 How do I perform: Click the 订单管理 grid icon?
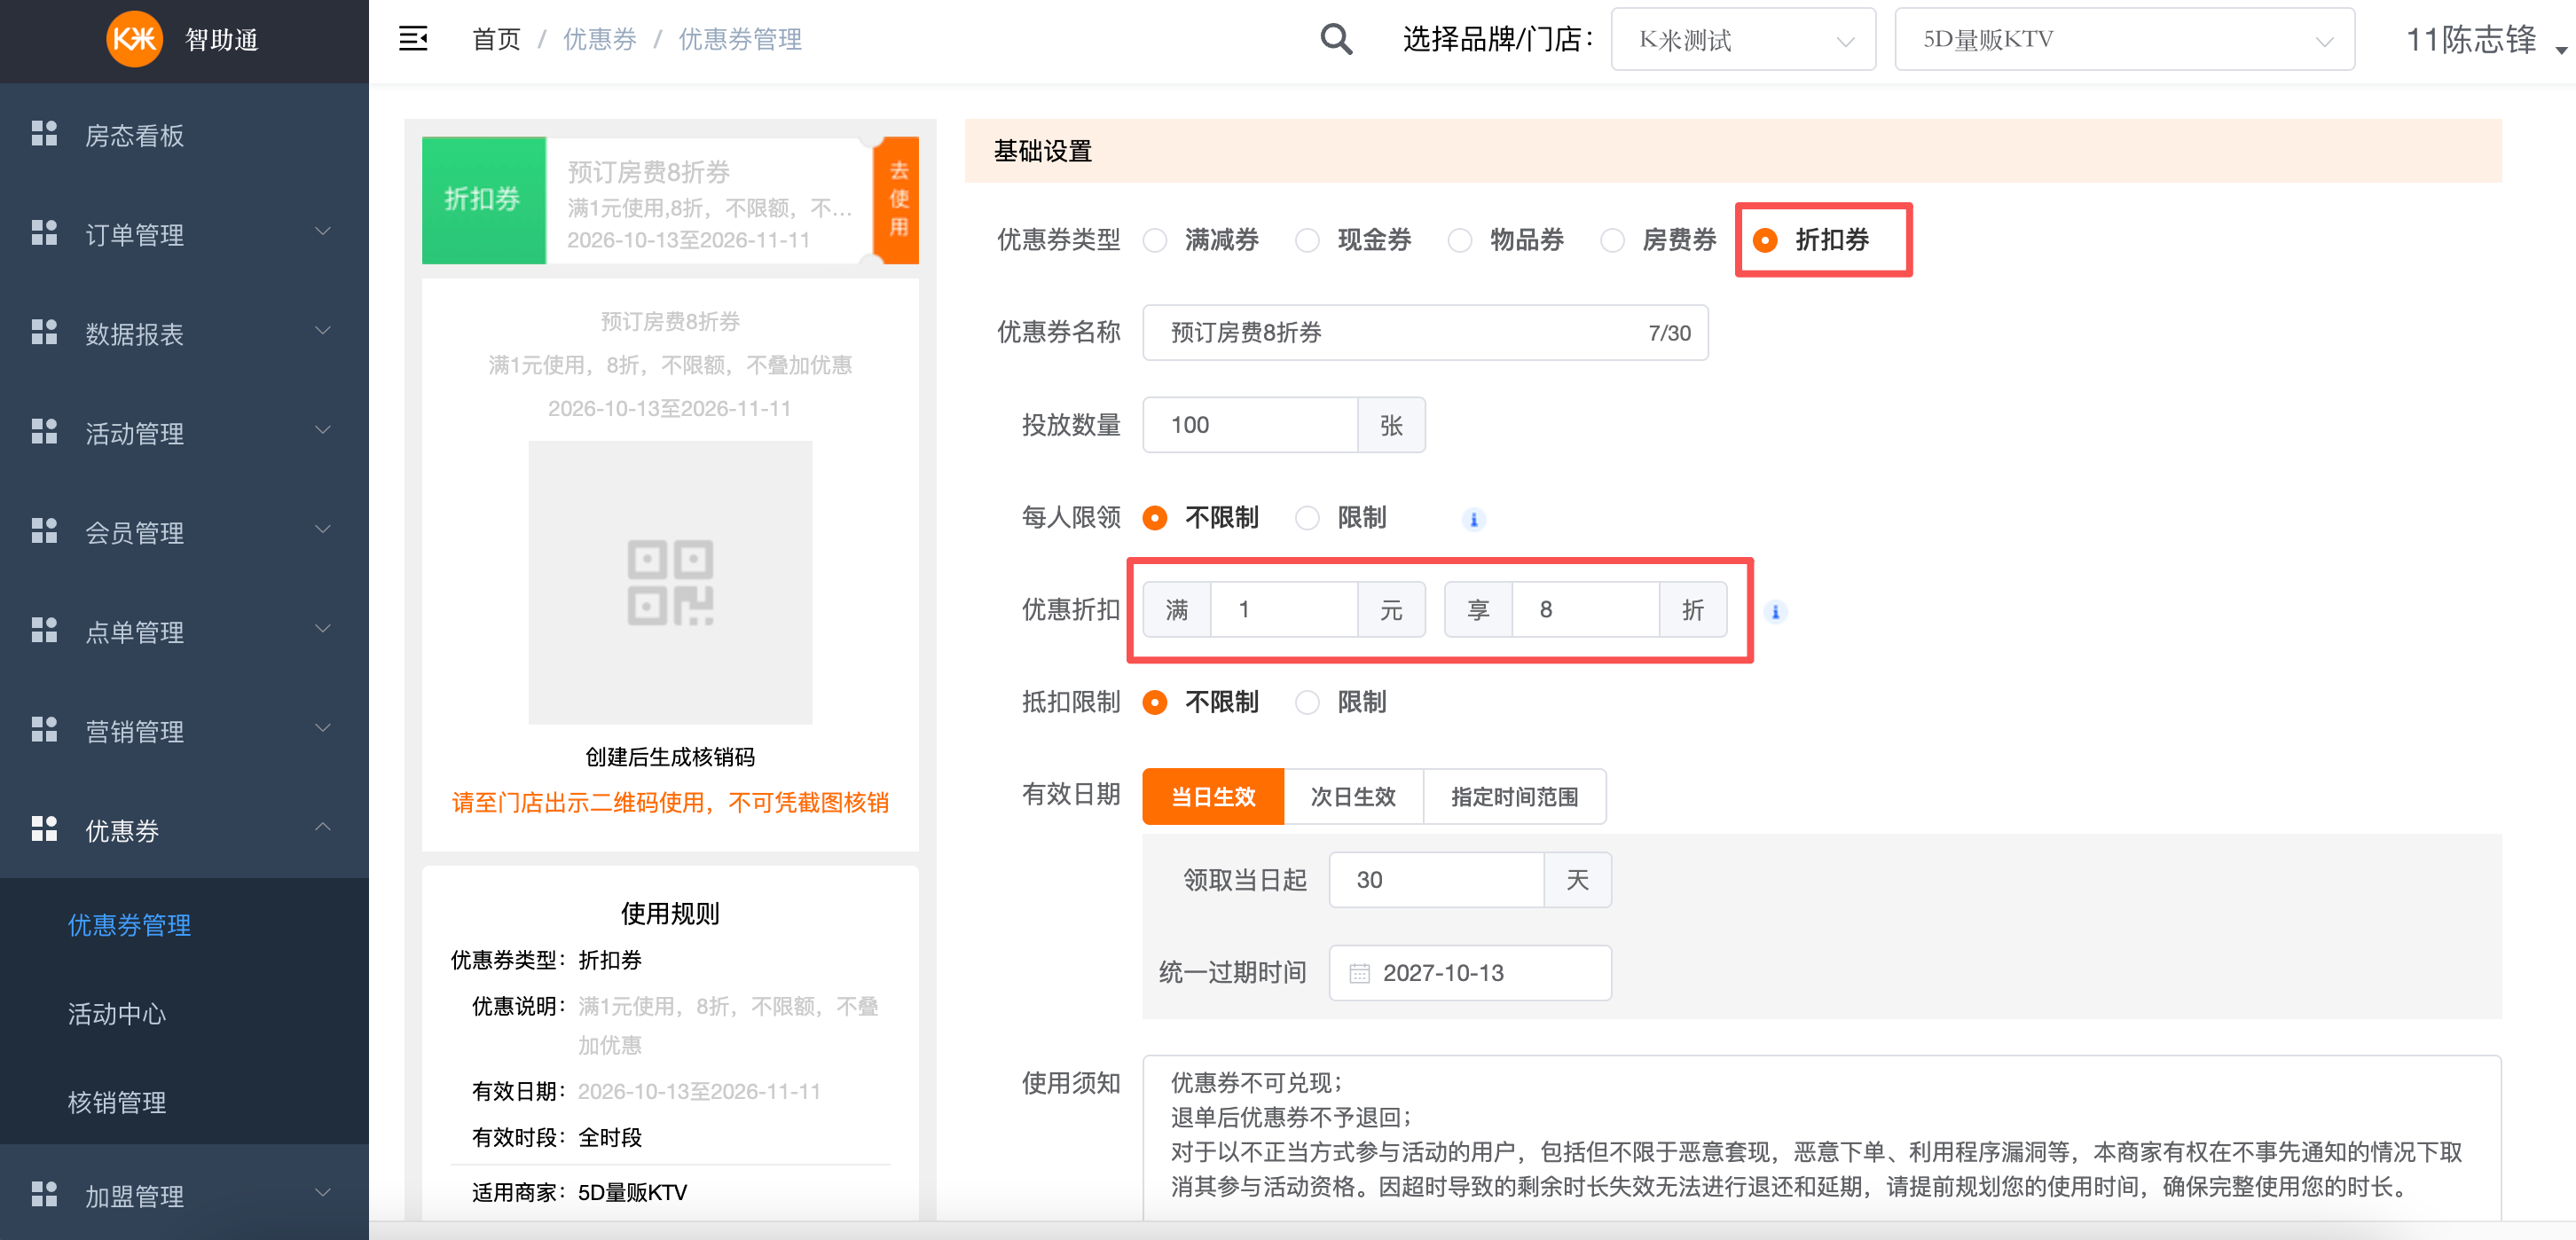44,232
